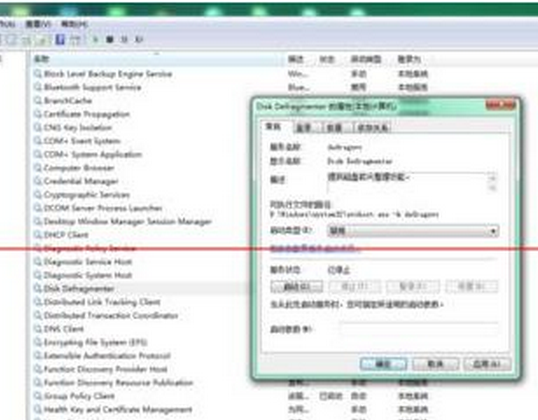The width and height of the screenshot is (538, 420).
Task: Select the DNS Client service icon
Action: [x=37, y=329]
